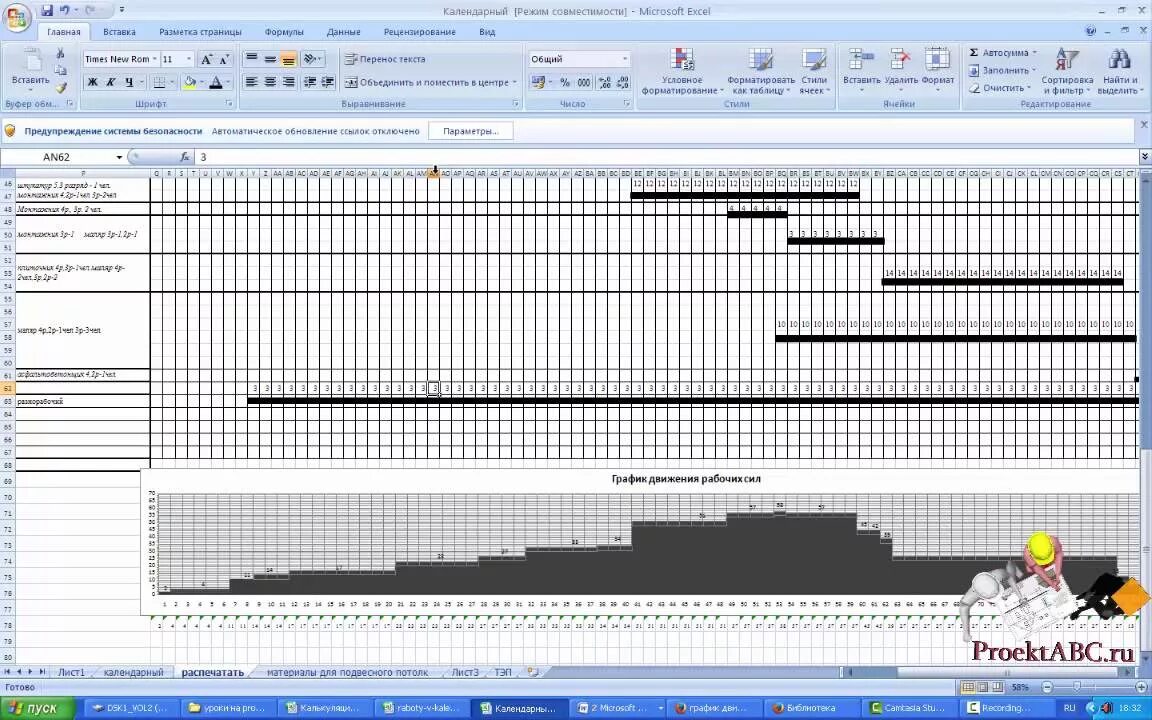The height and width of the screenshot is (720, 1152).
Task: Apply the 000 thousands separator format
Action: tap(583, 82)
